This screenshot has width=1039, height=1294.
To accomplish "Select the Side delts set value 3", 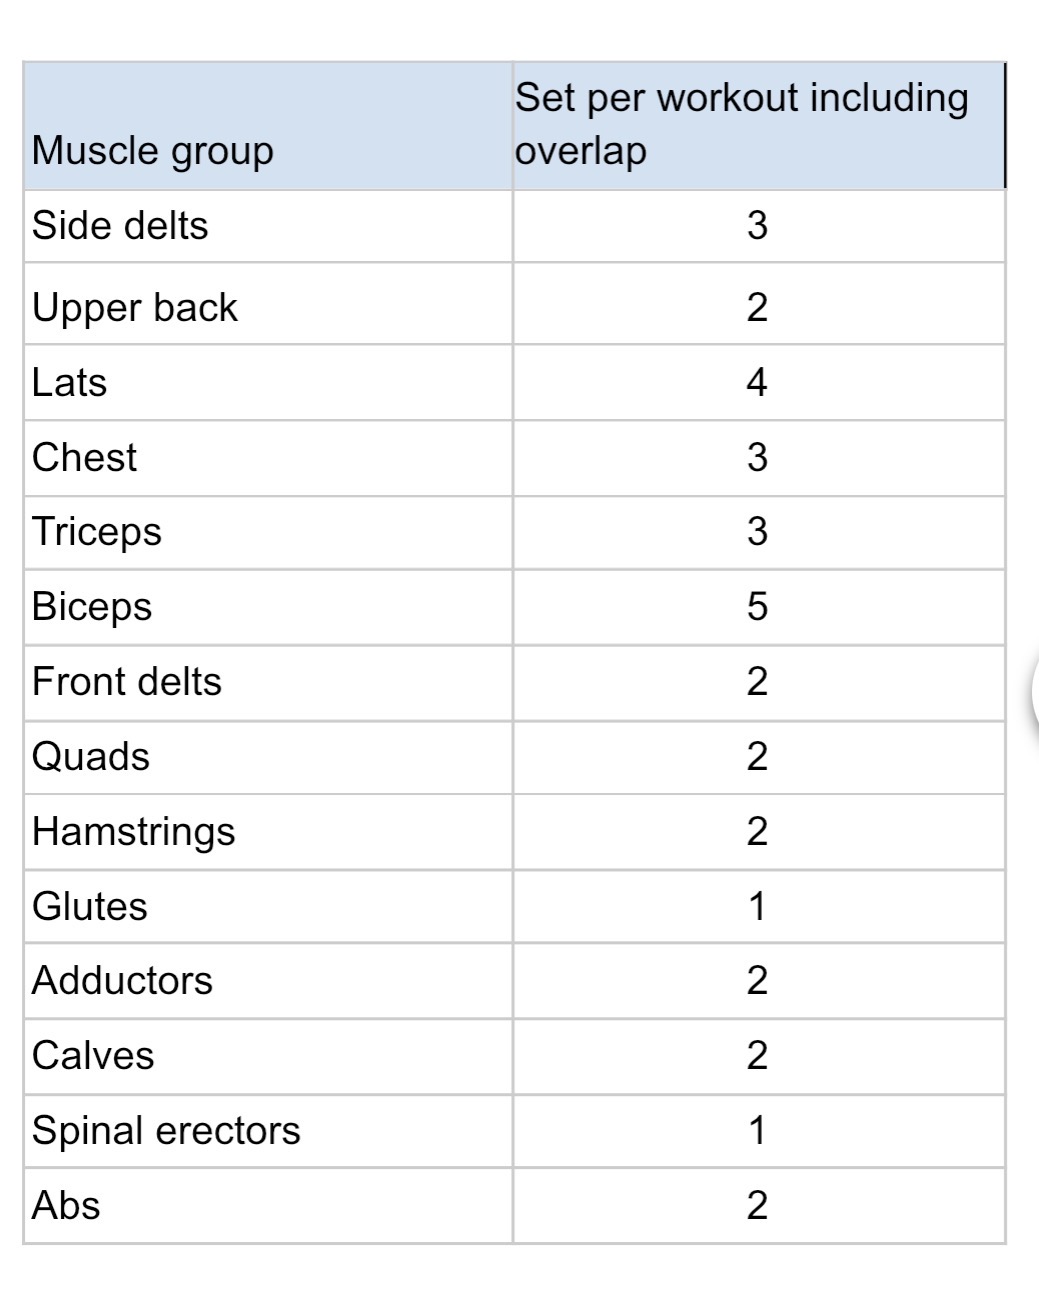I will 758,226.
